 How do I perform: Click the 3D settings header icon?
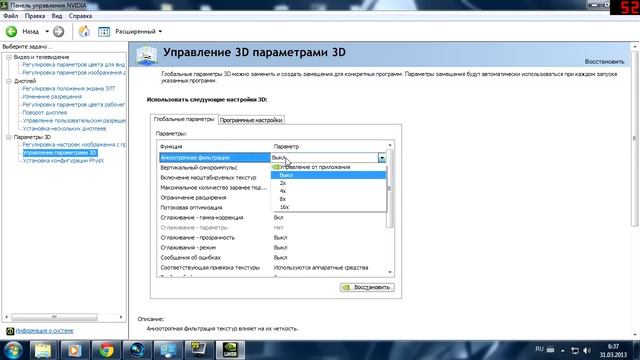[147, 55]
